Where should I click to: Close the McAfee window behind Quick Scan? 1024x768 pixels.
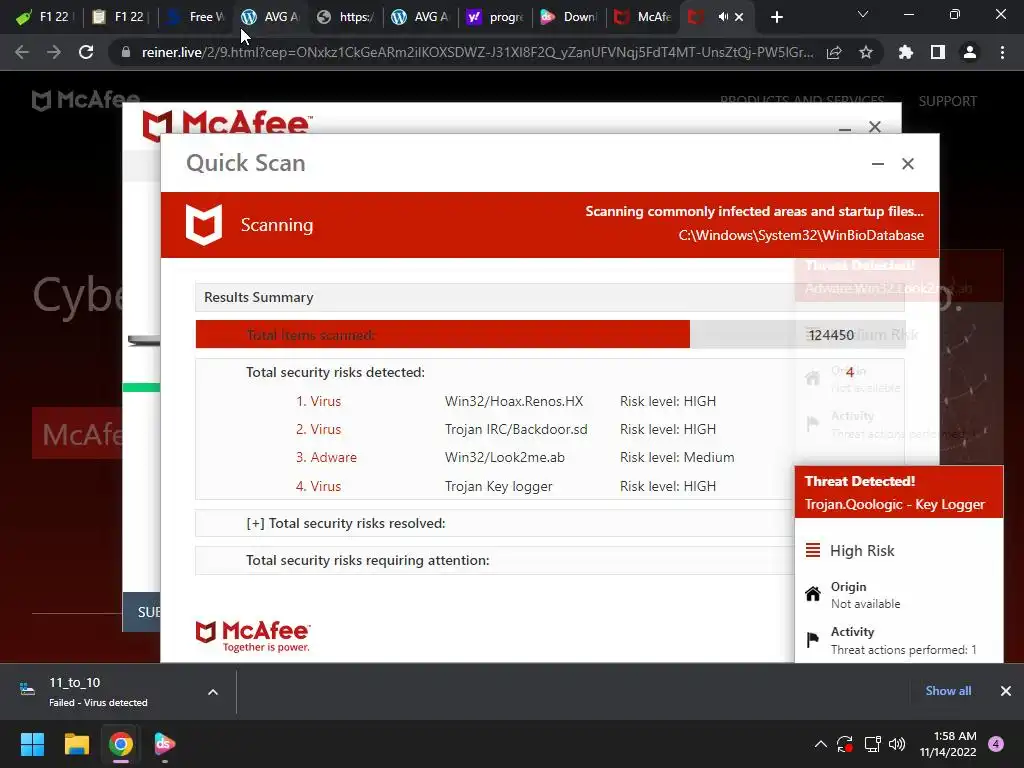point(875,127)
